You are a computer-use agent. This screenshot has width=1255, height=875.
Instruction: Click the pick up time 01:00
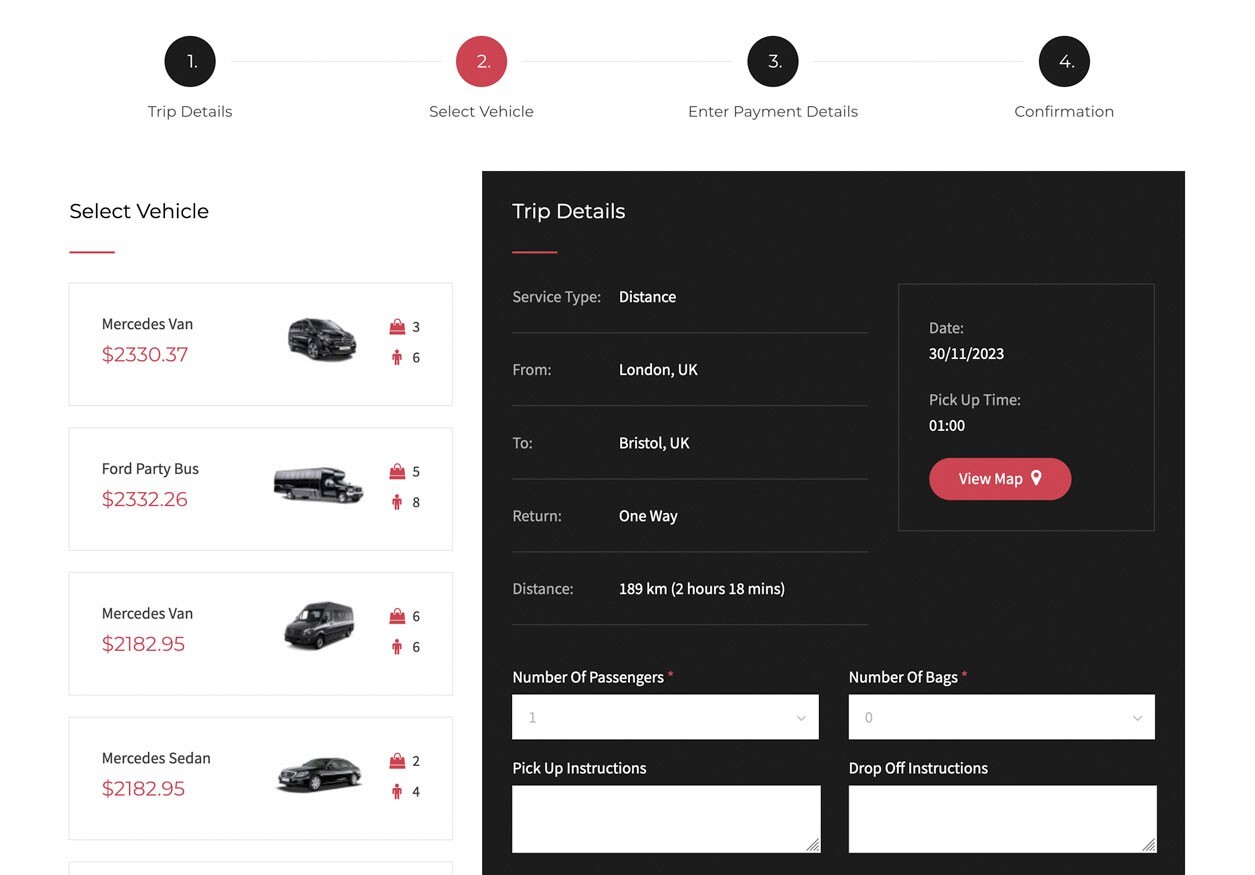point(947,426)
